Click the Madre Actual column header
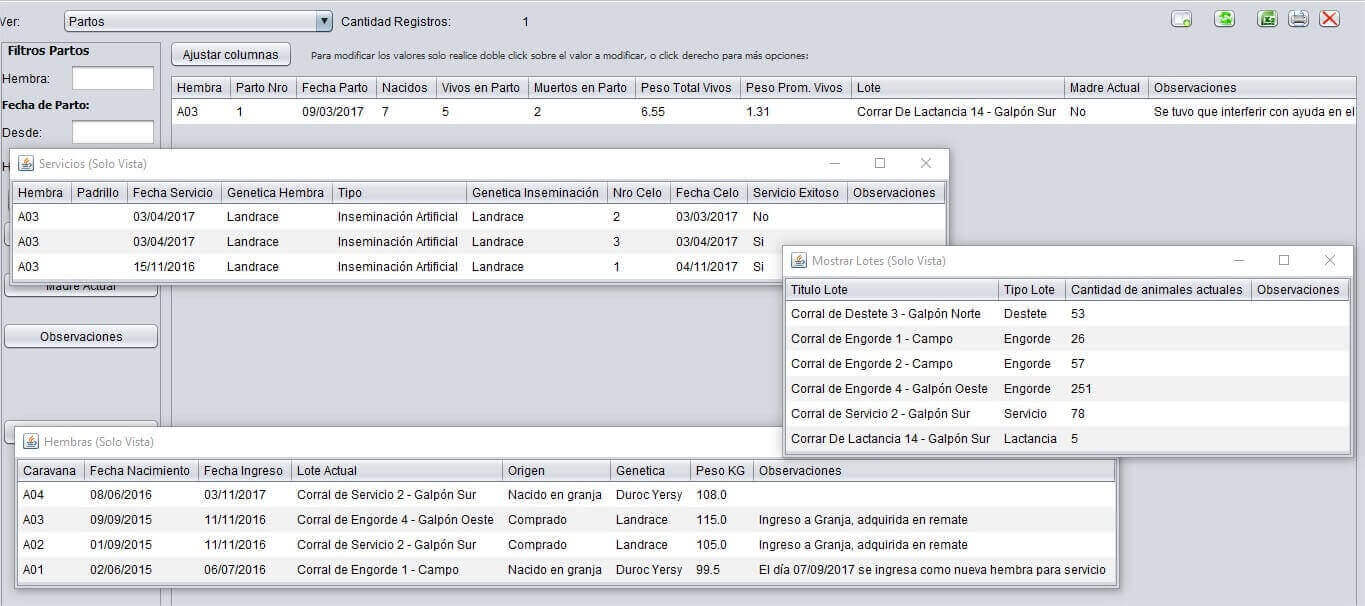1365x606 pixels. [x=1106, y=88]
